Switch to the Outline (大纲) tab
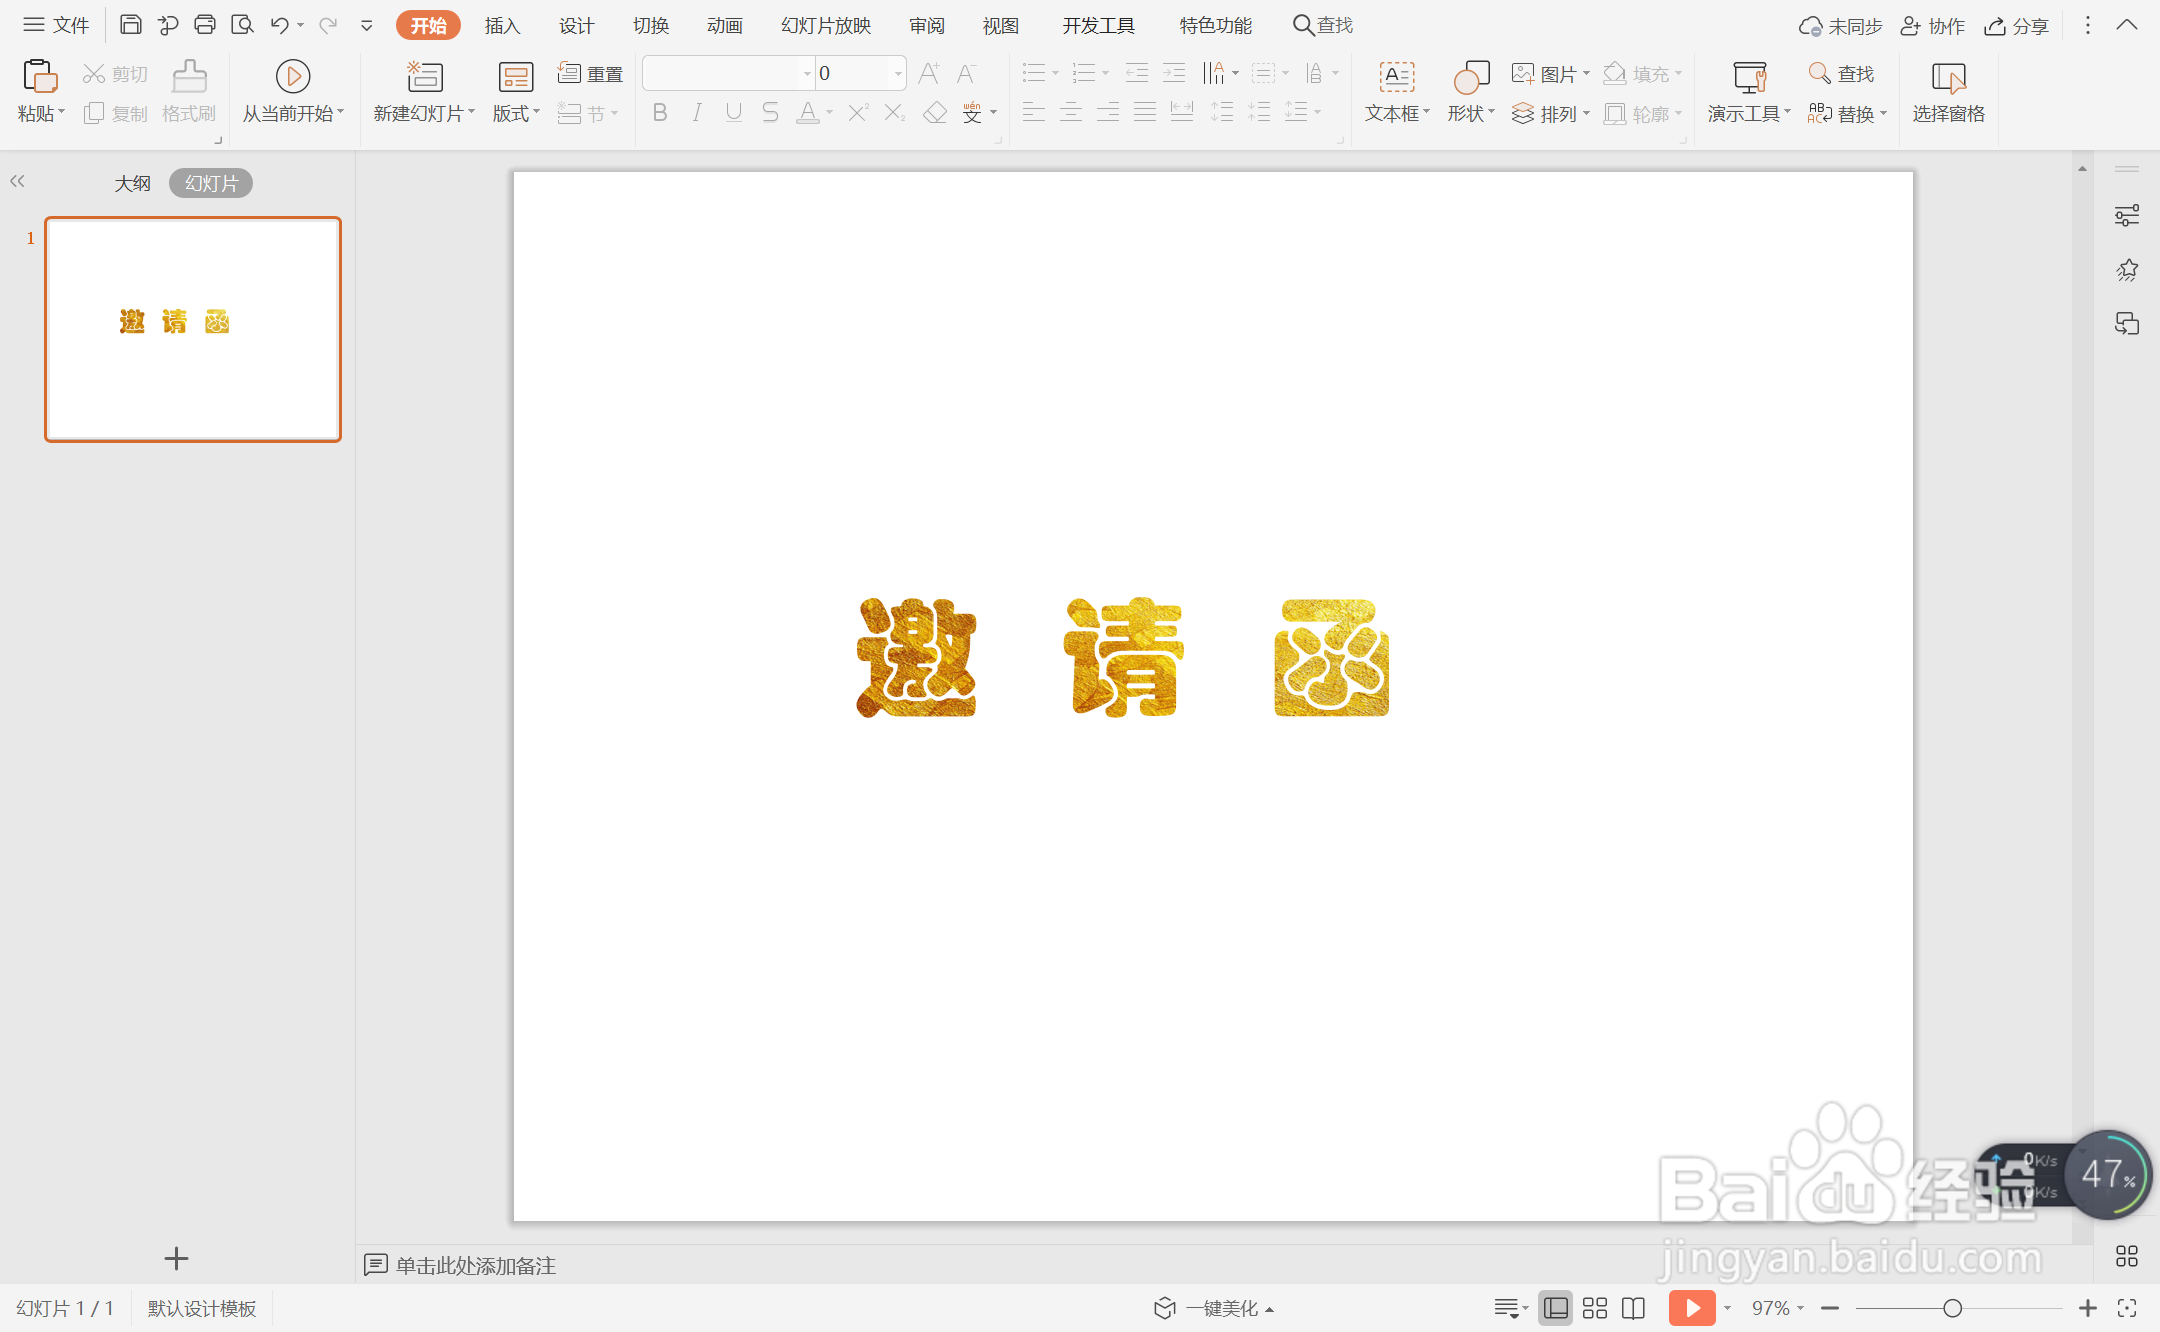The height and width of the screenshot is (1332, 2160). click(132, 183)
